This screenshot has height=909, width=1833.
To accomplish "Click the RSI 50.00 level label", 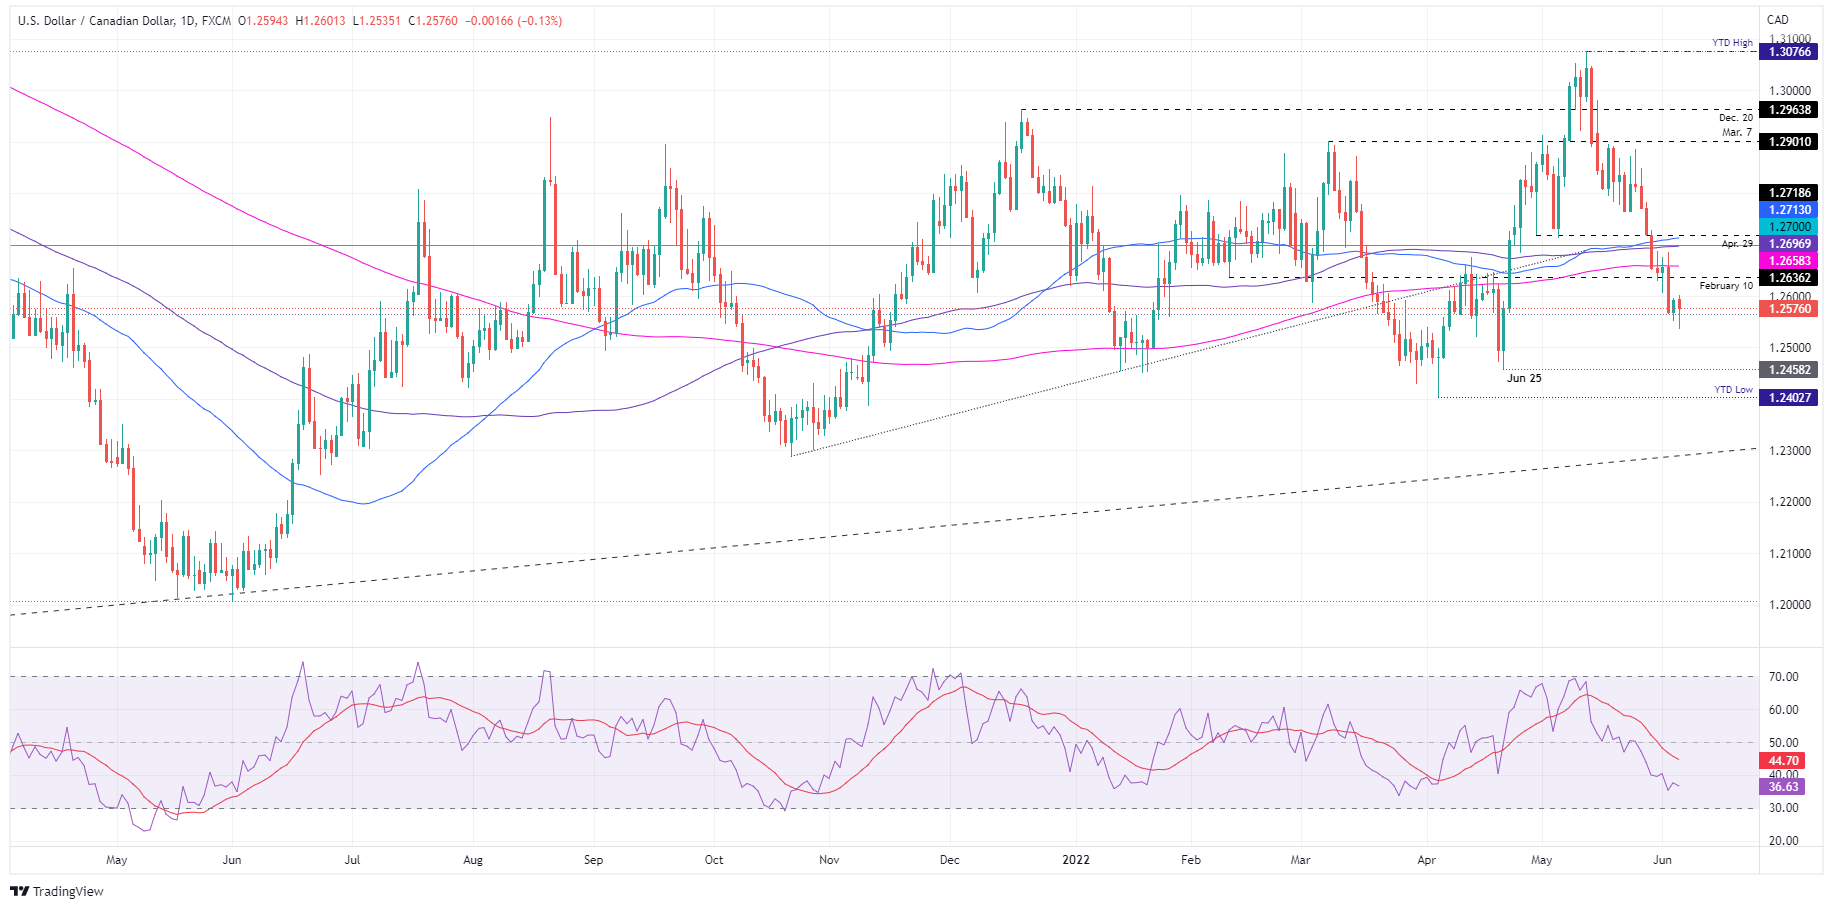I will click(x=1783, y=743).
